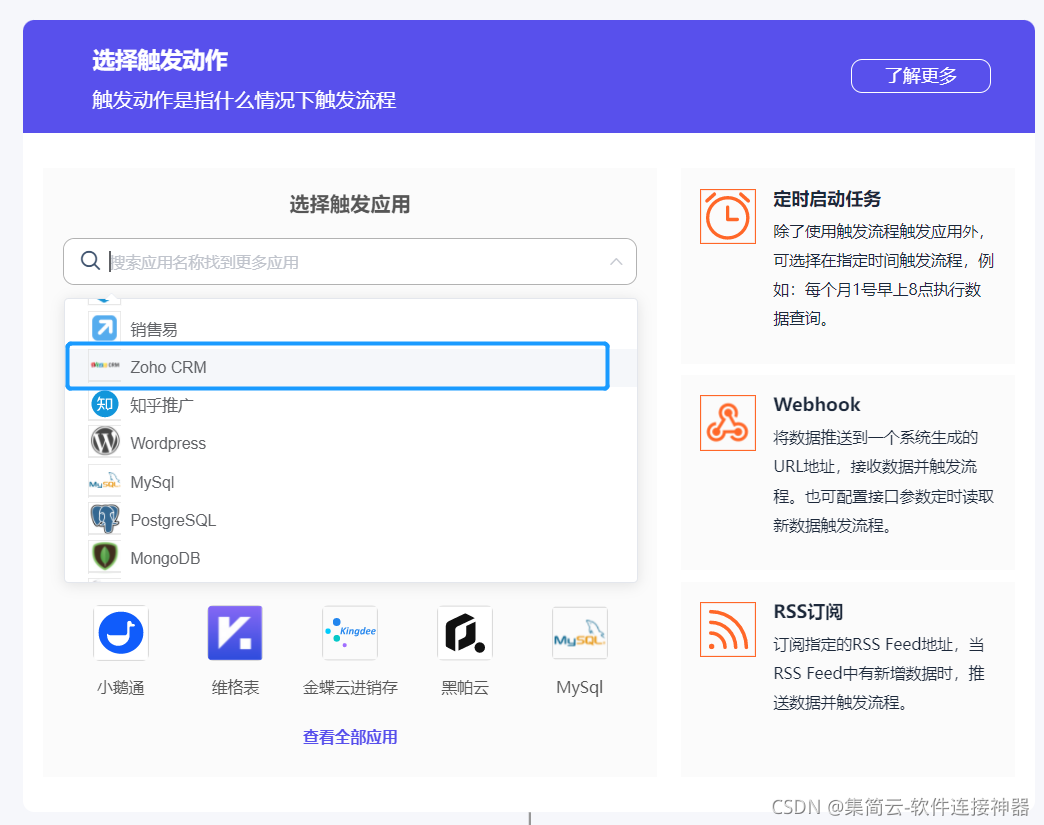
Task: Click the Wordpress logo icon
Action: click(x=105, y=441)
